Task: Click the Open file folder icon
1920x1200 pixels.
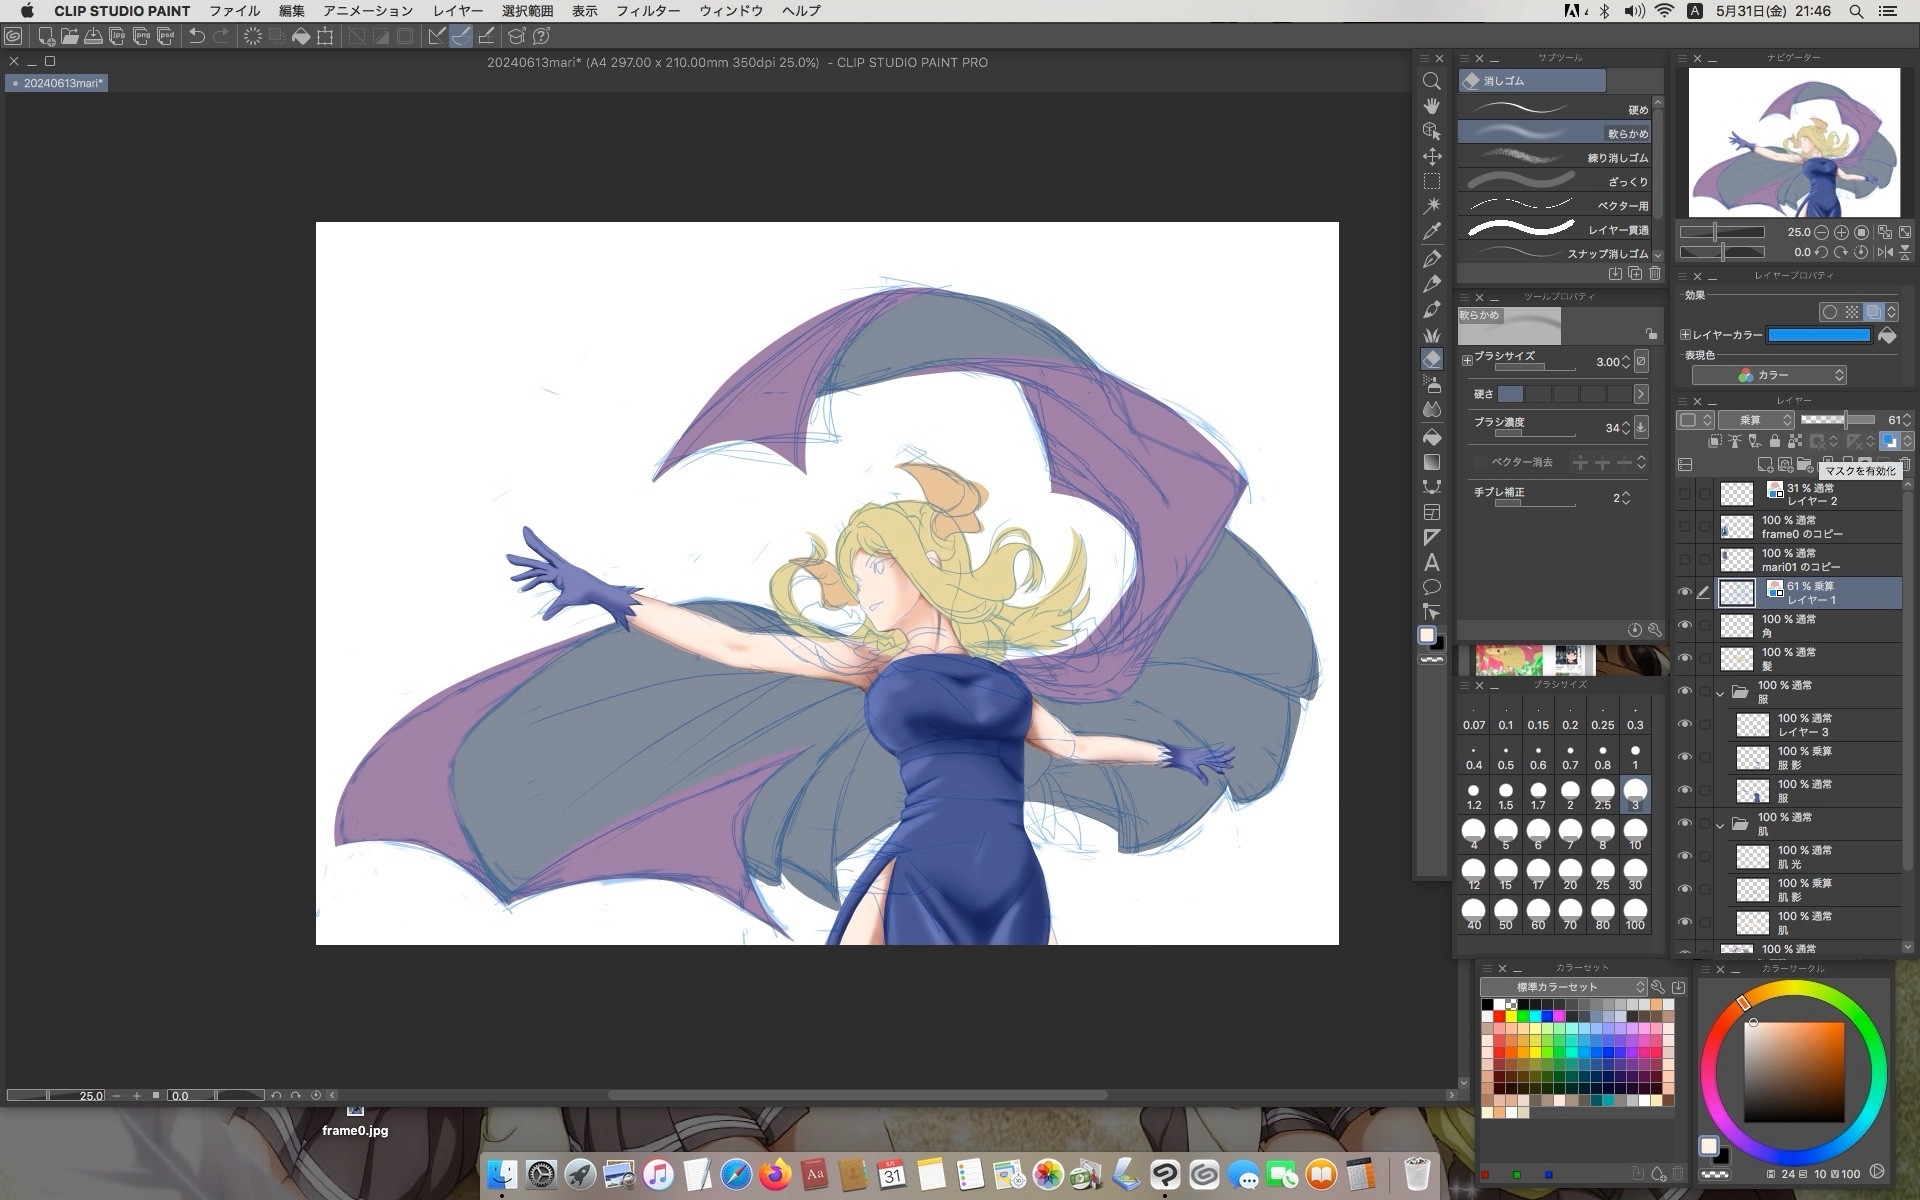Action: point(69,37)
